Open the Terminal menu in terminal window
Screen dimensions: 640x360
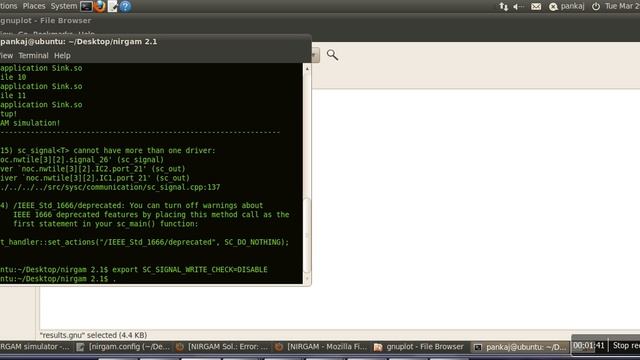tap(33, 56)
